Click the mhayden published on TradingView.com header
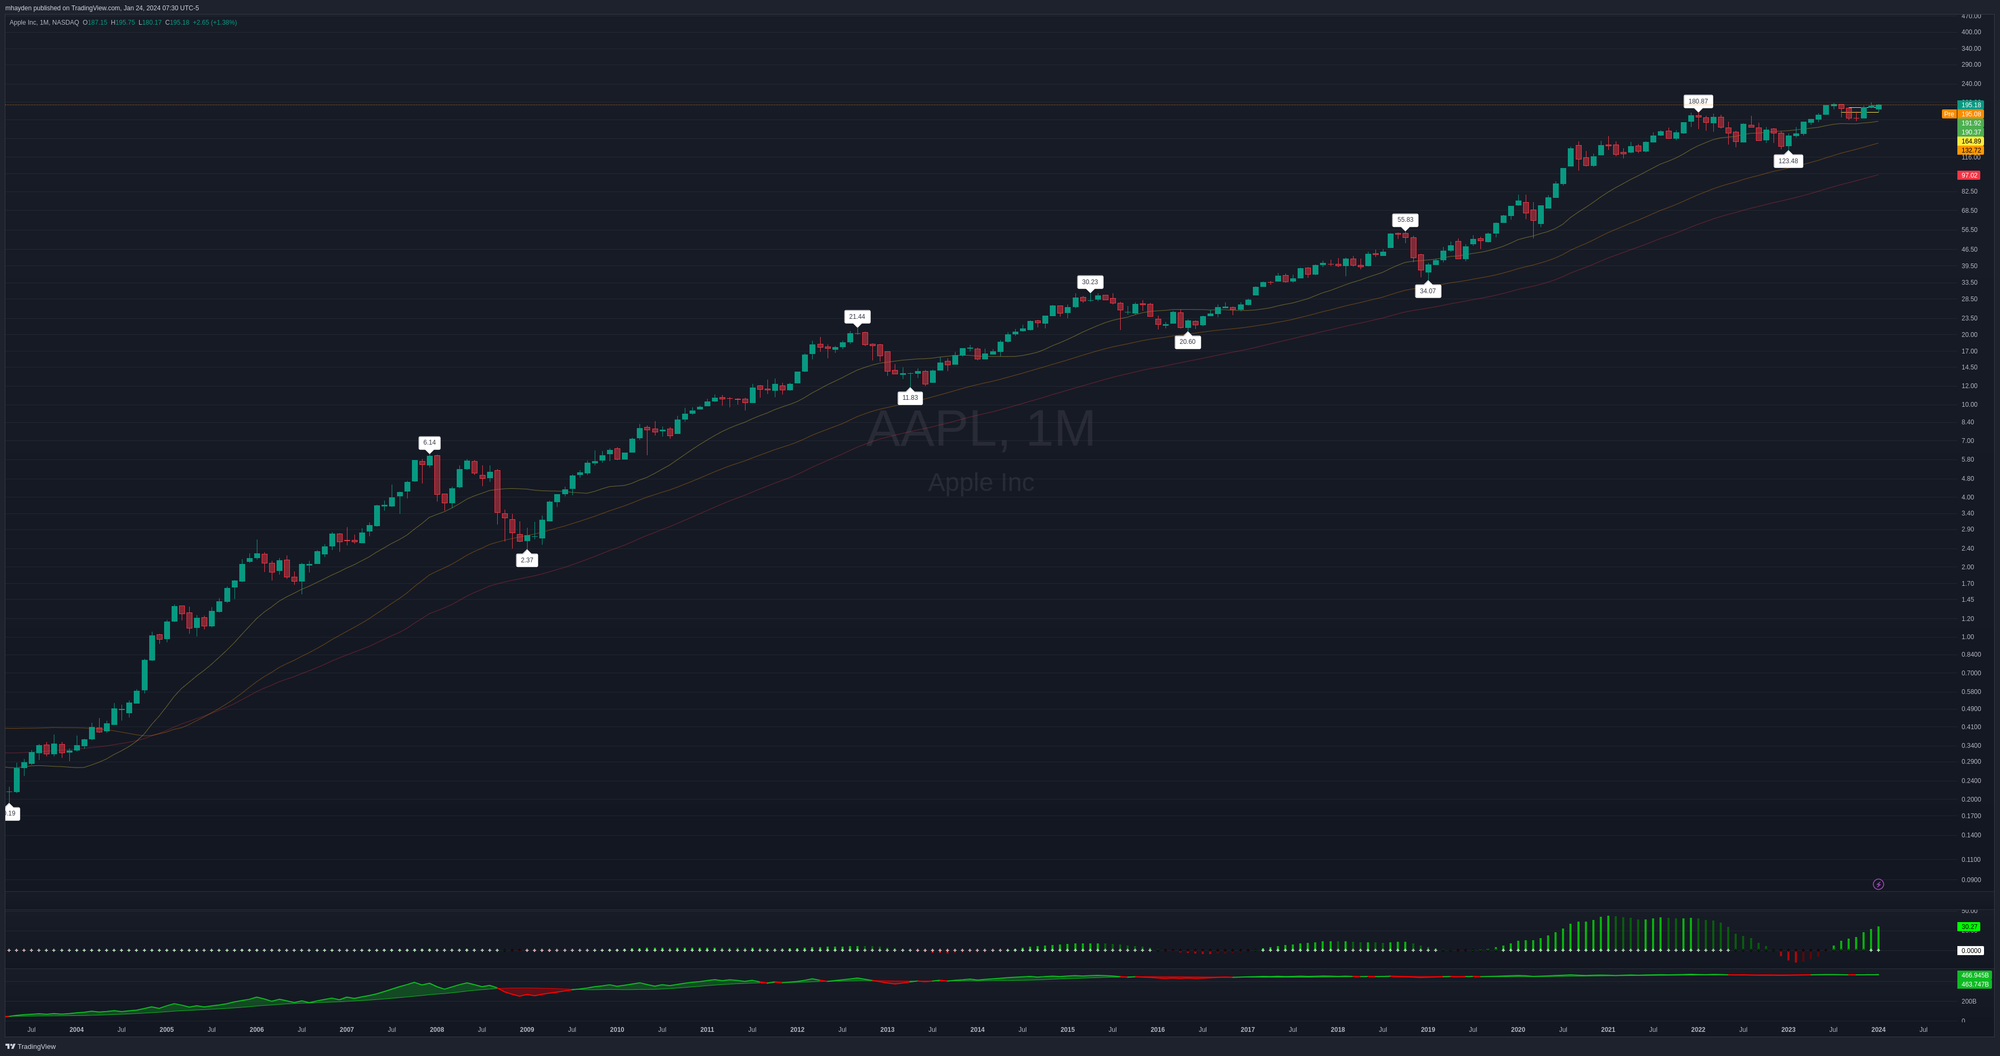 (x=102, y=8)
